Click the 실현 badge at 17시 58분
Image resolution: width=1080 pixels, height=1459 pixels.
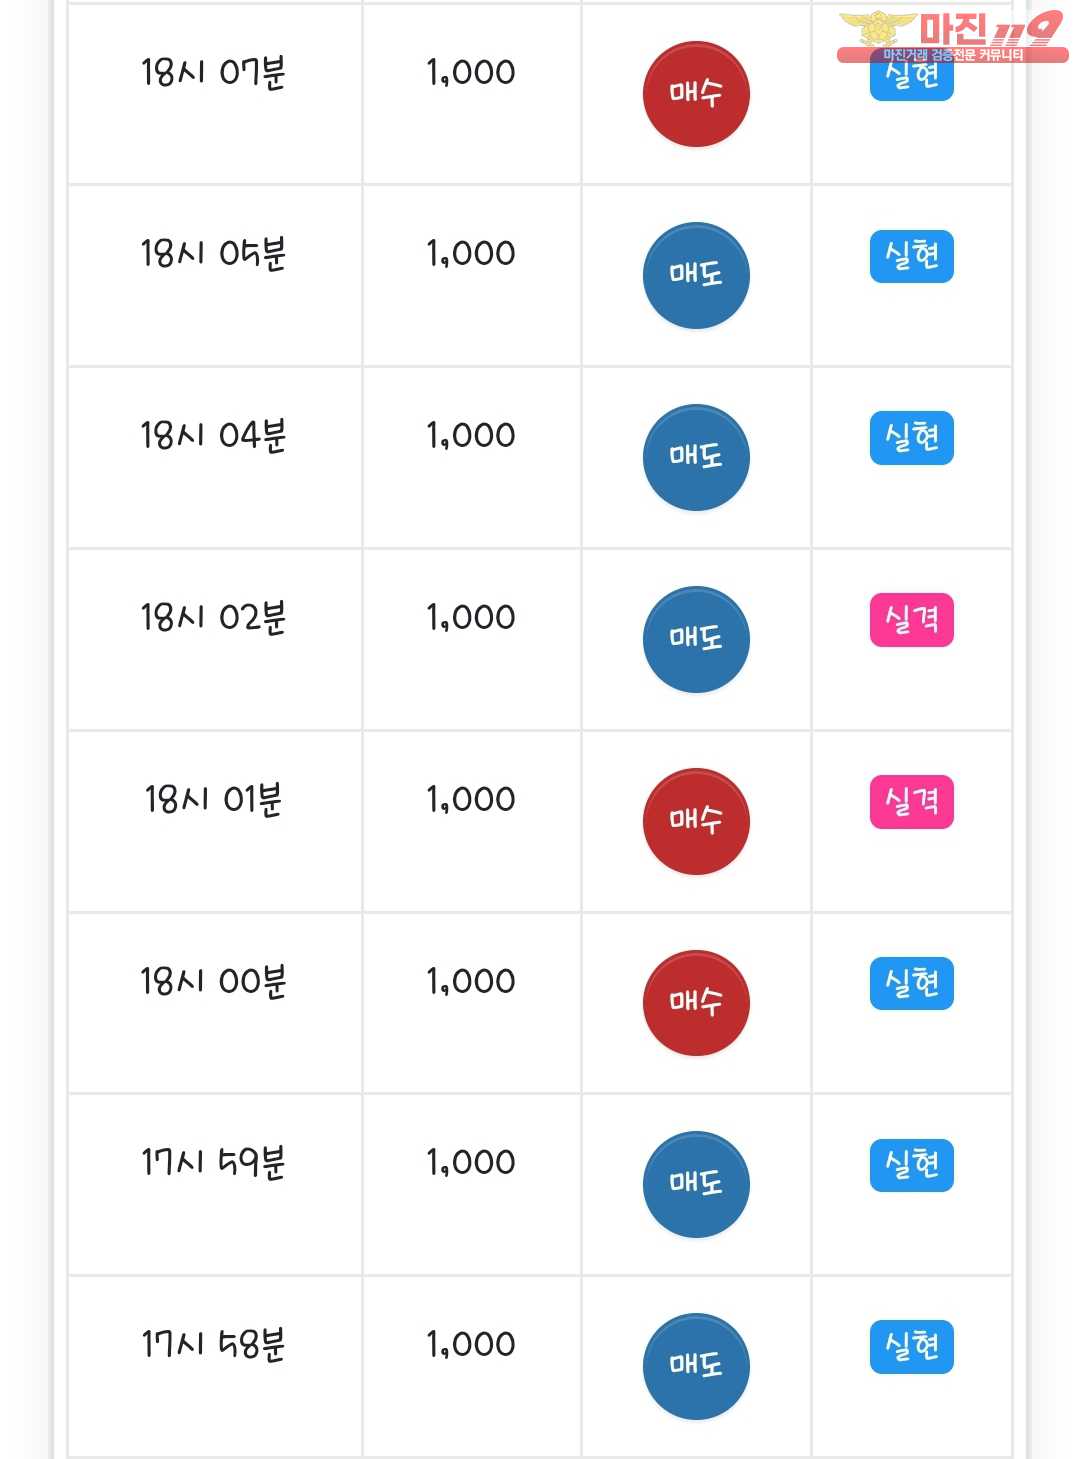911,1347
